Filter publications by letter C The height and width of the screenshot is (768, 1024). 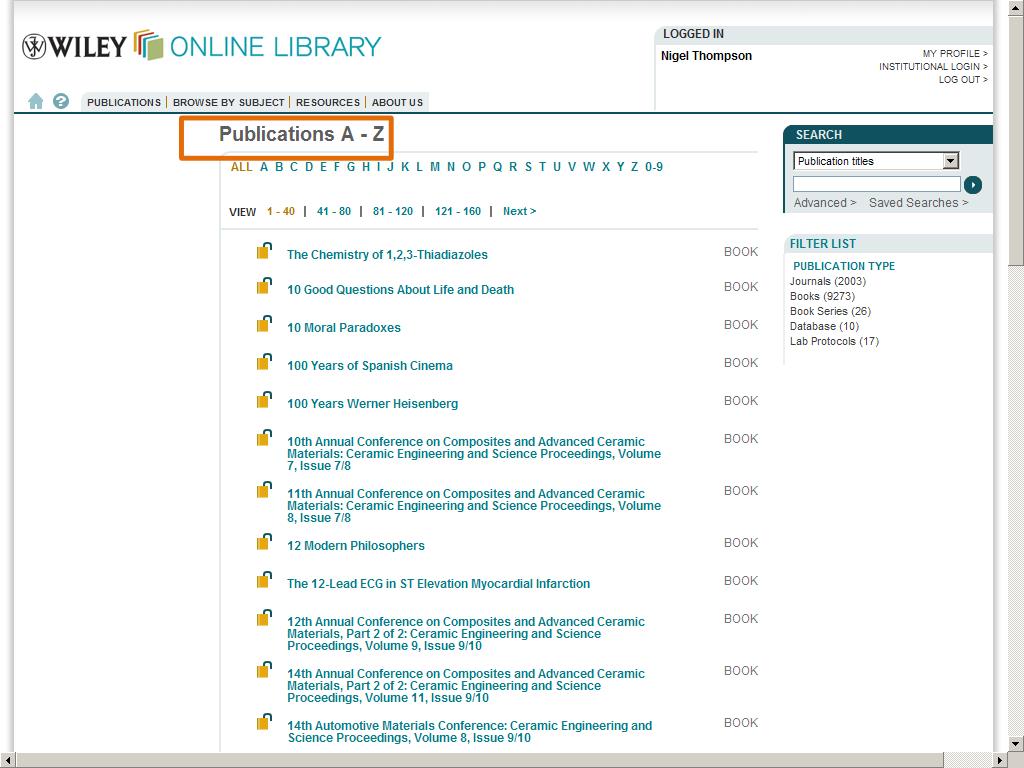point(294,167)
